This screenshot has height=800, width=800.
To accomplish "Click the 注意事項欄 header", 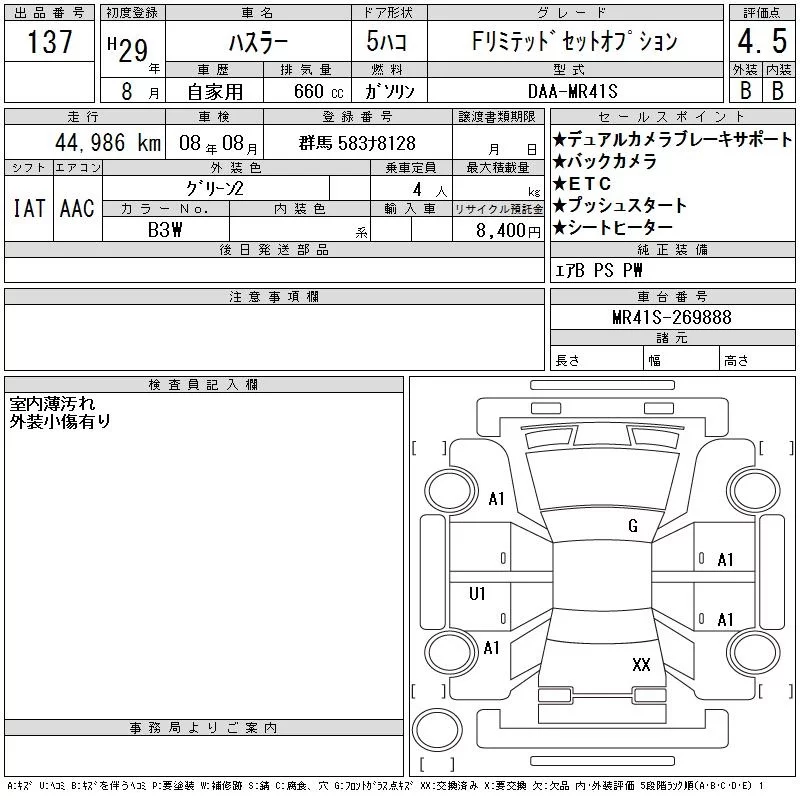I will (274, 296).
